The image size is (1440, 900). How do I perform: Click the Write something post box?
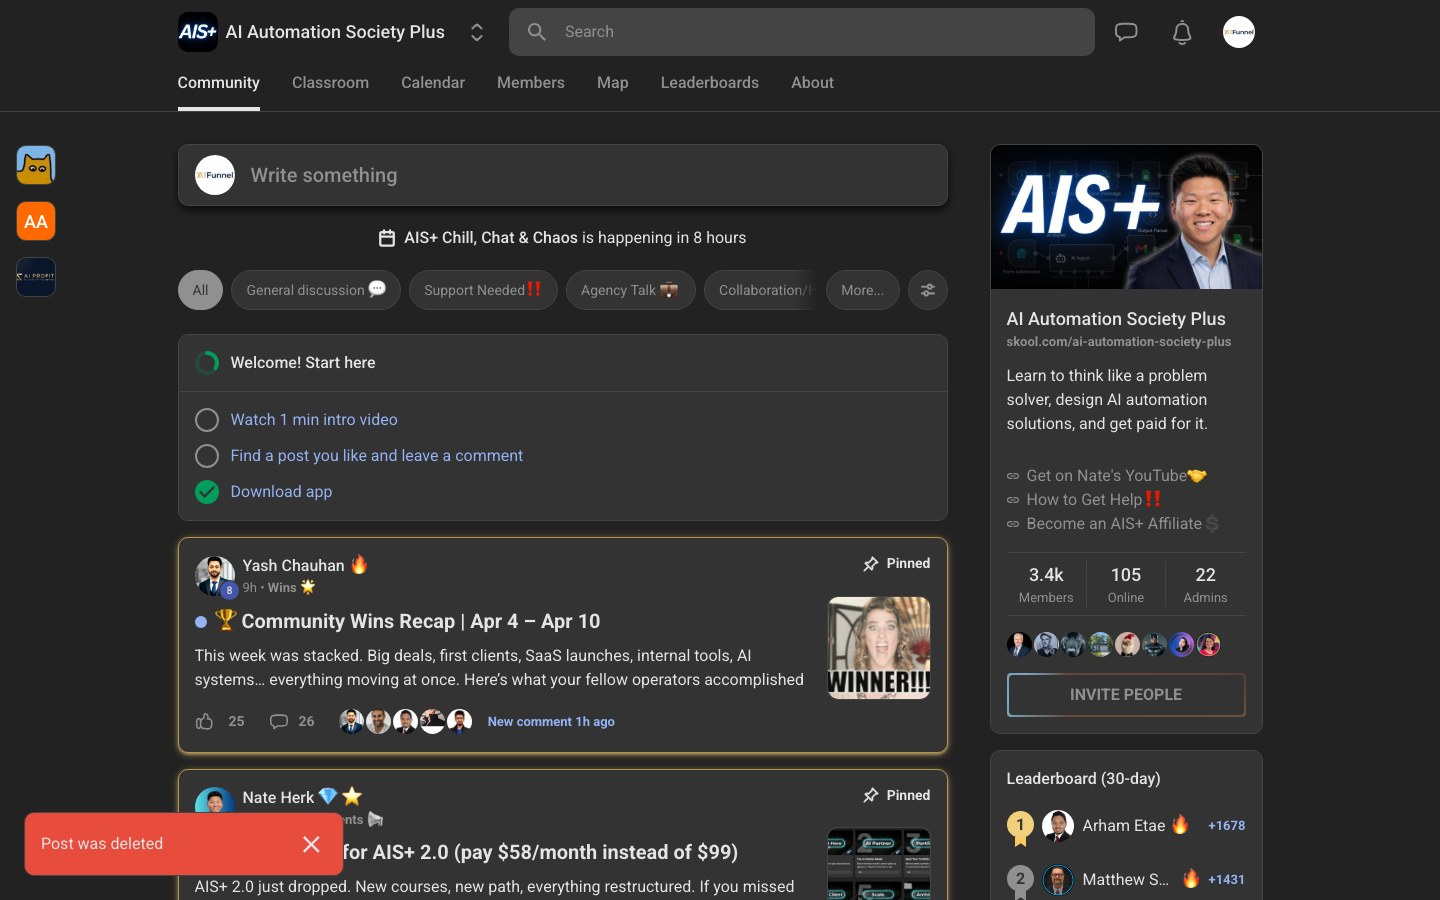tap(563, 175)
